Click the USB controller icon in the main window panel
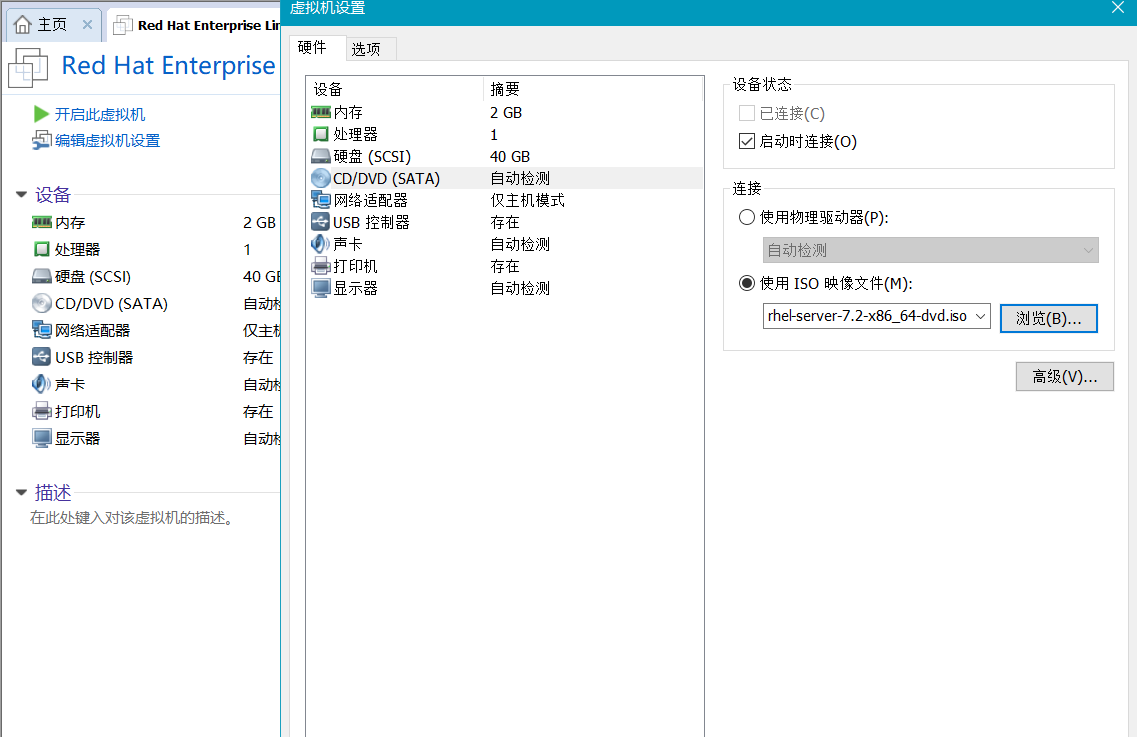Image resolution: width=1137 pixels, height=737 pixels. 42,357
